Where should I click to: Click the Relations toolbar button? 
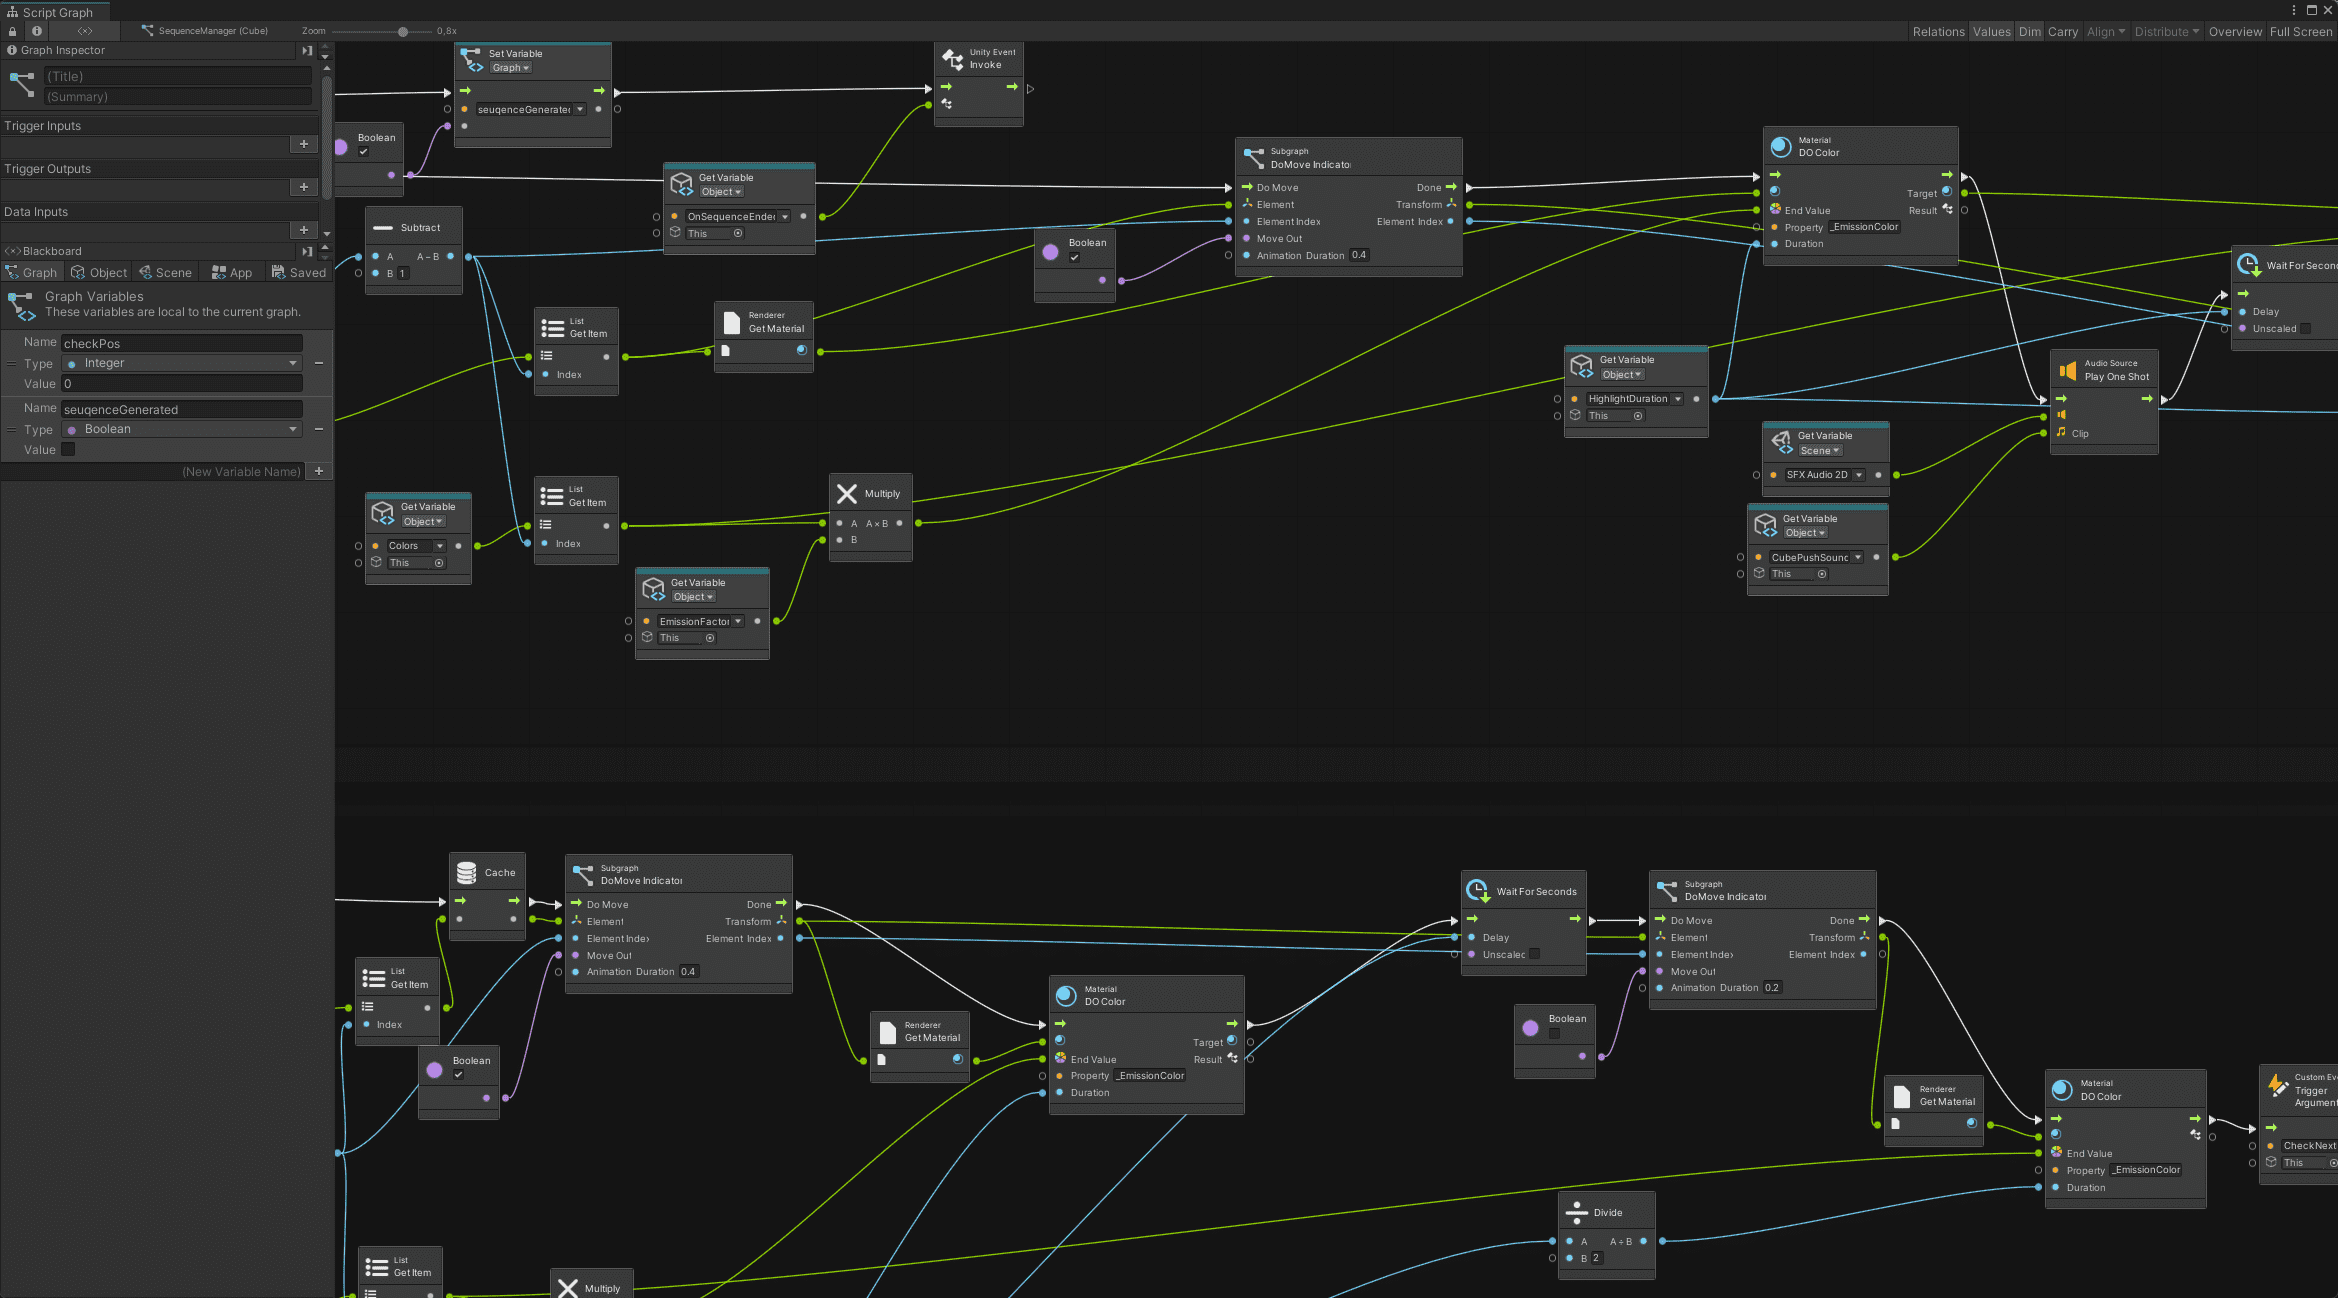(1938, 32)
